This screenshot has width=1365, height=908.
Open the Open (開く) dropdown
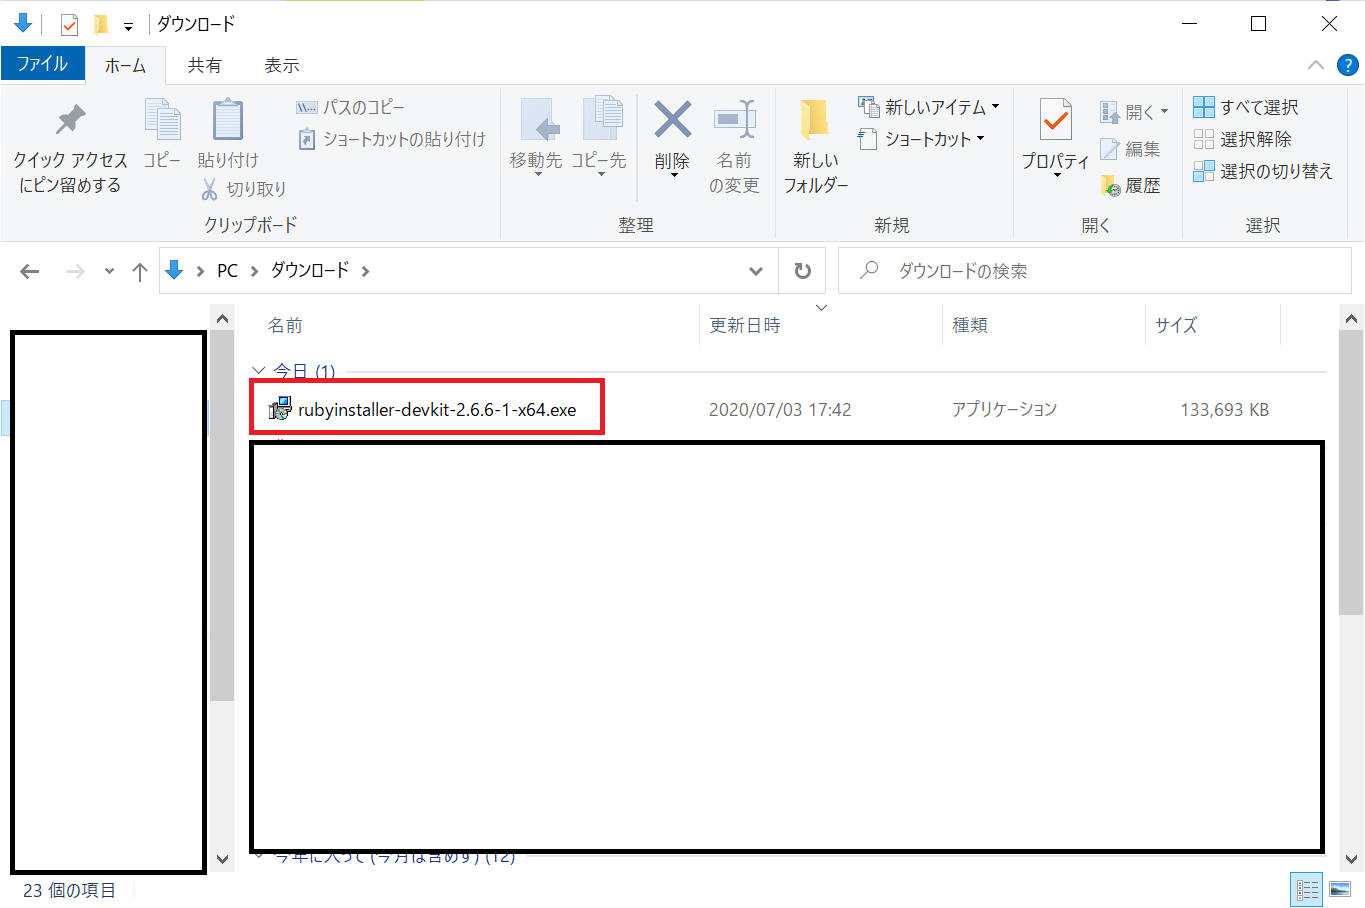(1134, 112)
